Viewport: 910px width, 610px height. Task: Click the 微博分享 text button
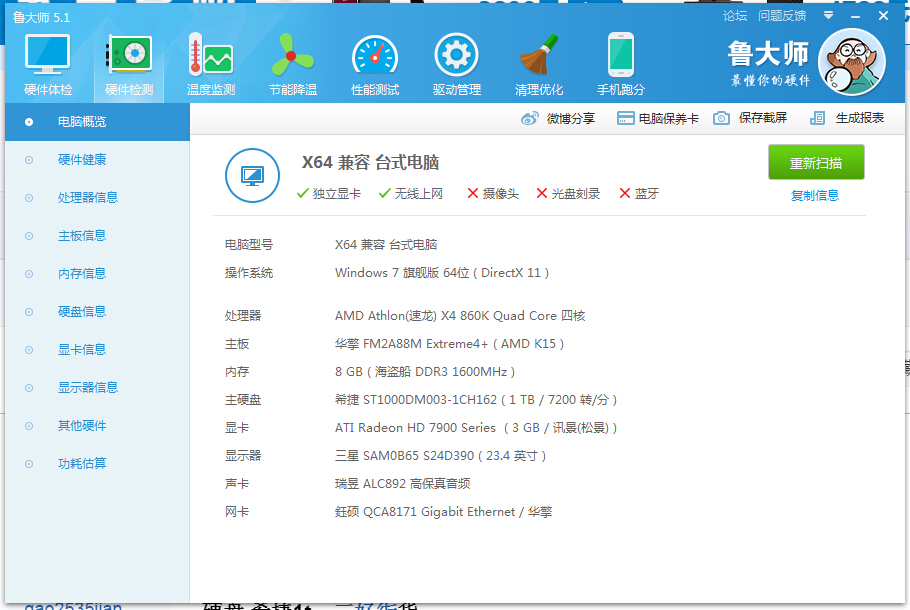570,118
